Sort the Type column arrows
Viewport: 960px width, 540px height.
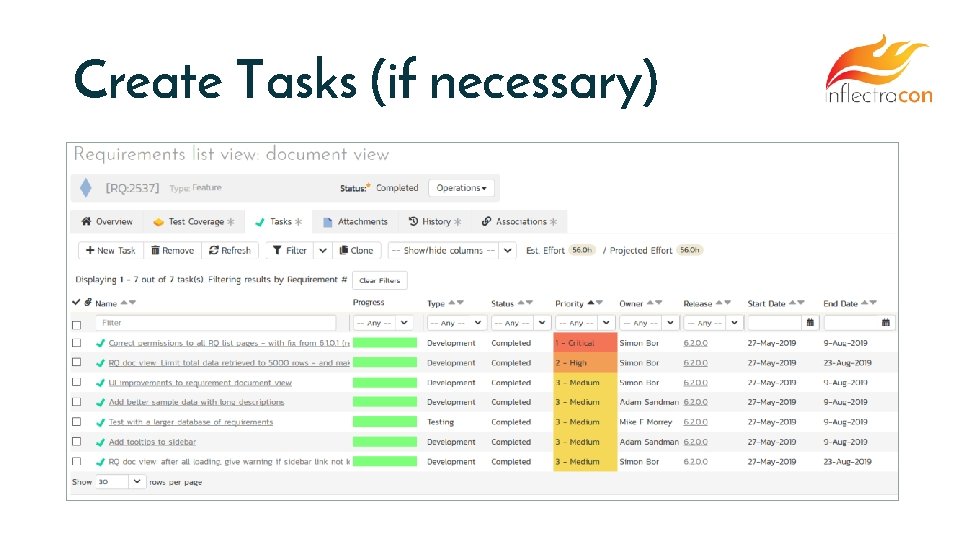[x=456, y=302]
